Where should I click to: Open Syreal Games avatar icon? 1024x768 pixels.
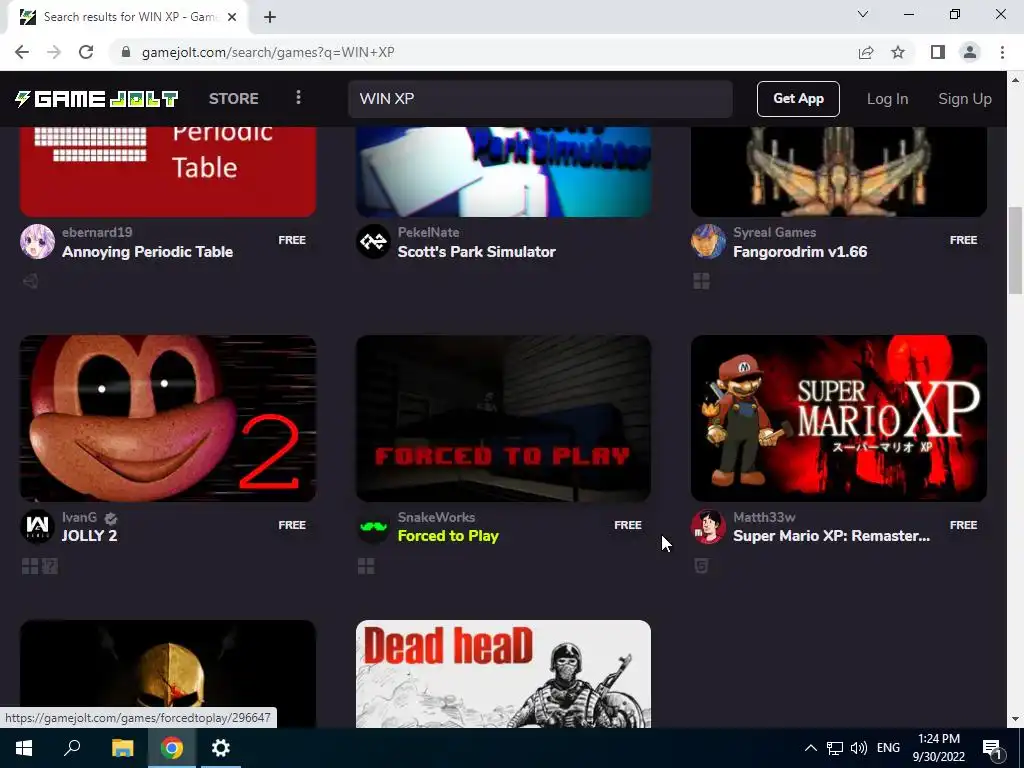click(709, 242)
